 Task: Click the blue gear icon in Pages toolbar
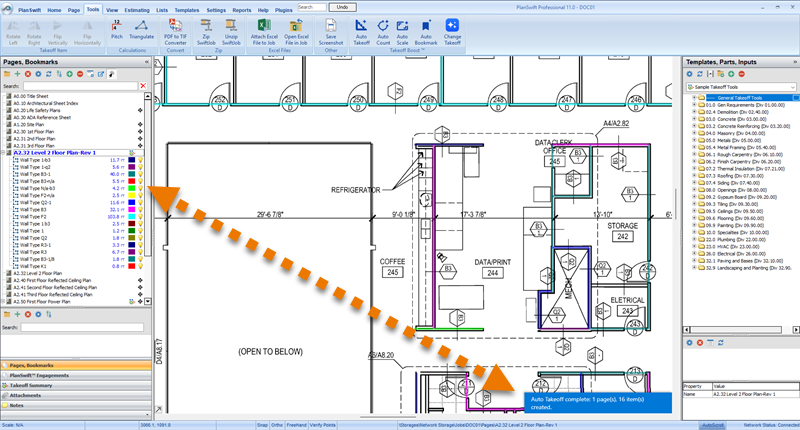point(38,74)
